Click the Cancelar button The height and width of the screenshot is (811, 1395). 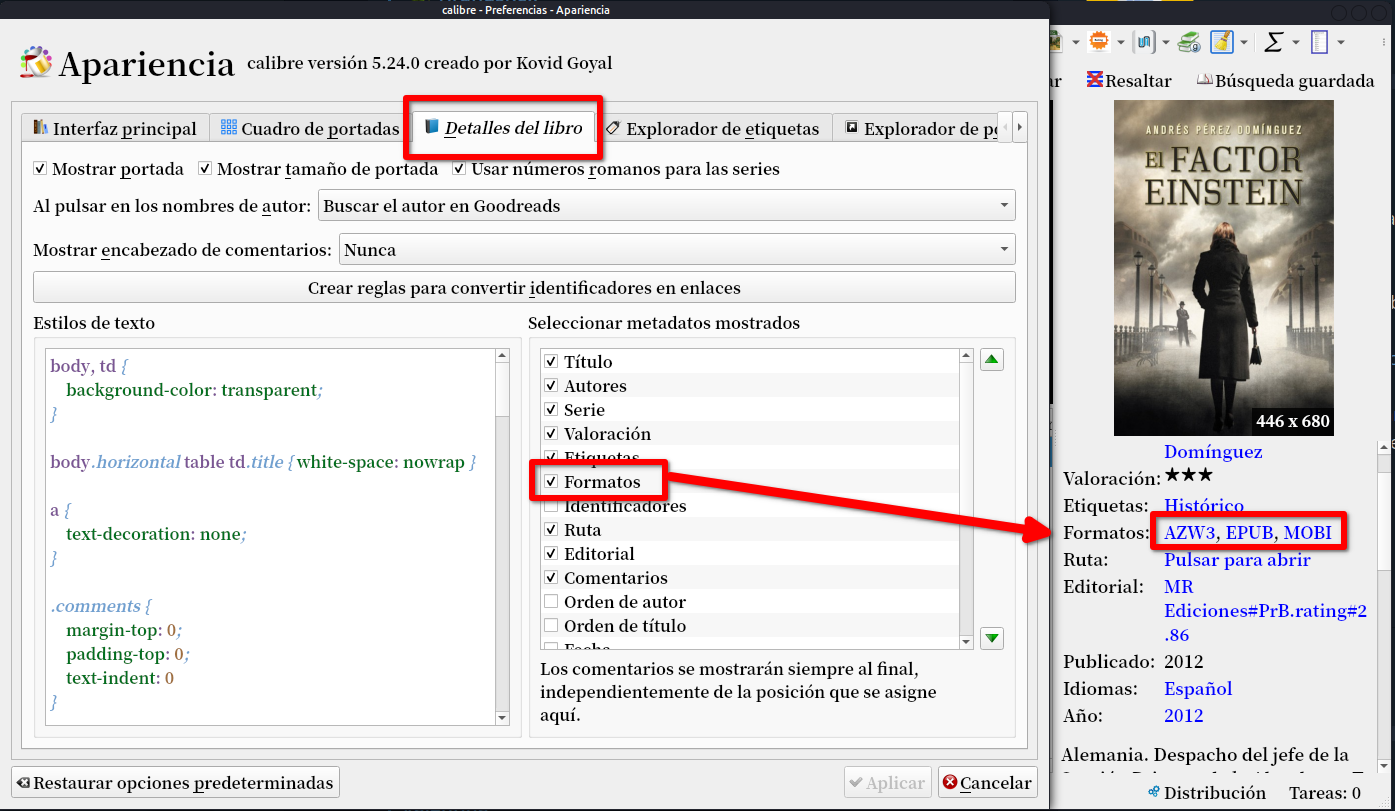(x=987, y=782)
